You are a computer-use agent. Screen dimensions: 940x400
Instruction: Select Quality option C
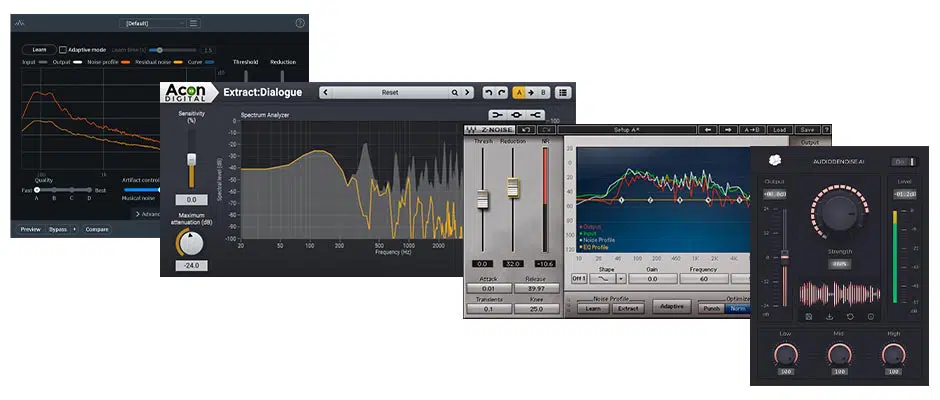click(x=71, y=190)
